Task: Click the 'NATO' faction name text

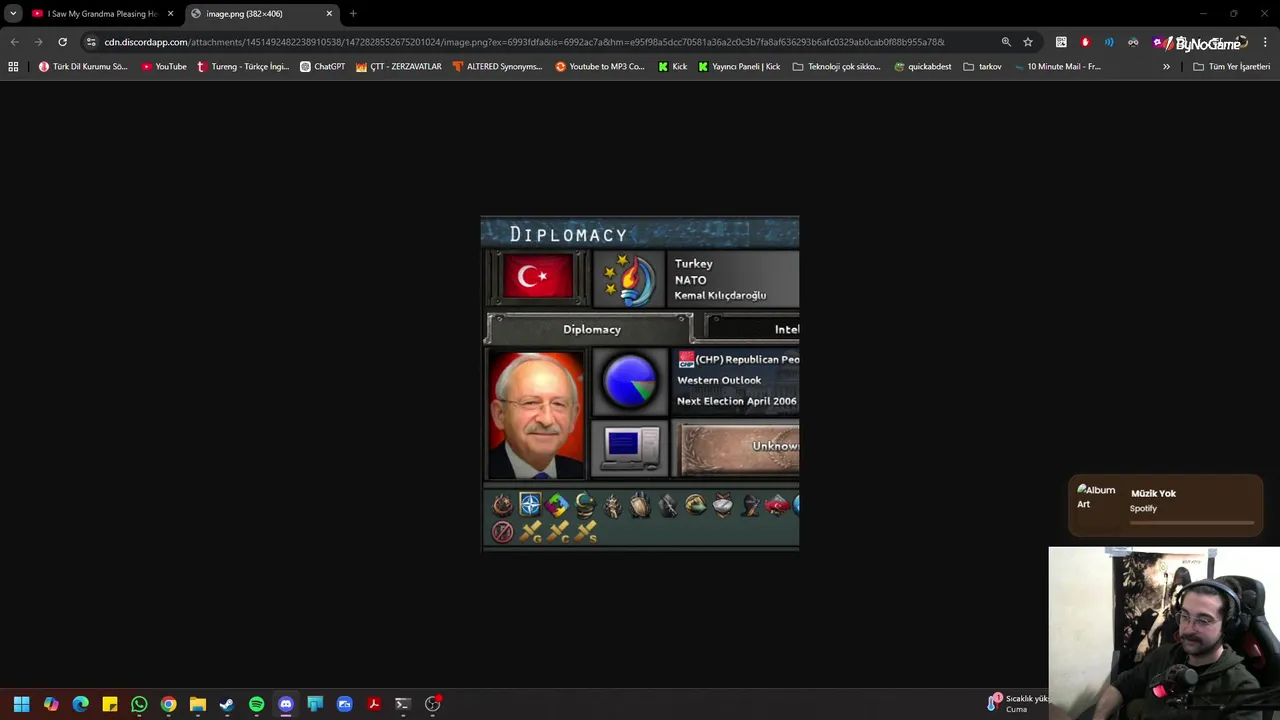Action: [x=690, y=280]
